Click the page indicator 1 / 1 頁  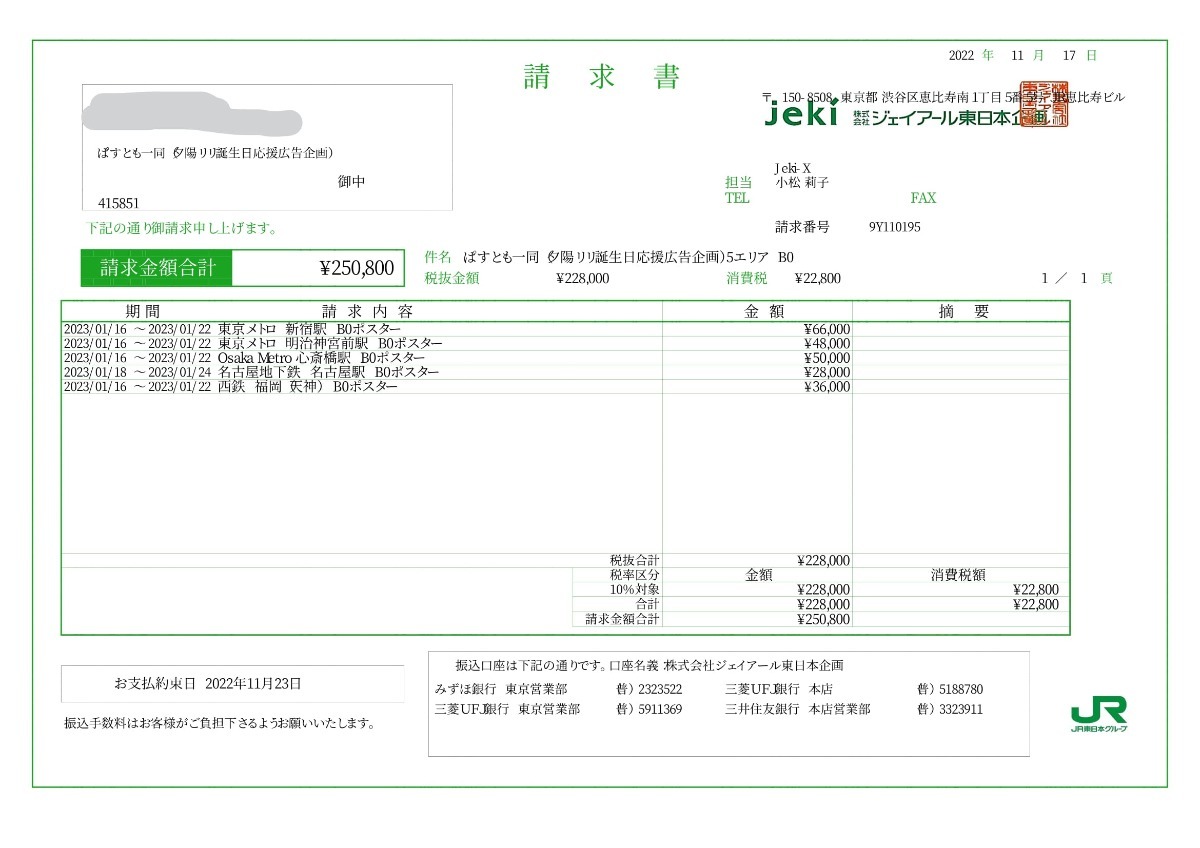point(1077,278)
